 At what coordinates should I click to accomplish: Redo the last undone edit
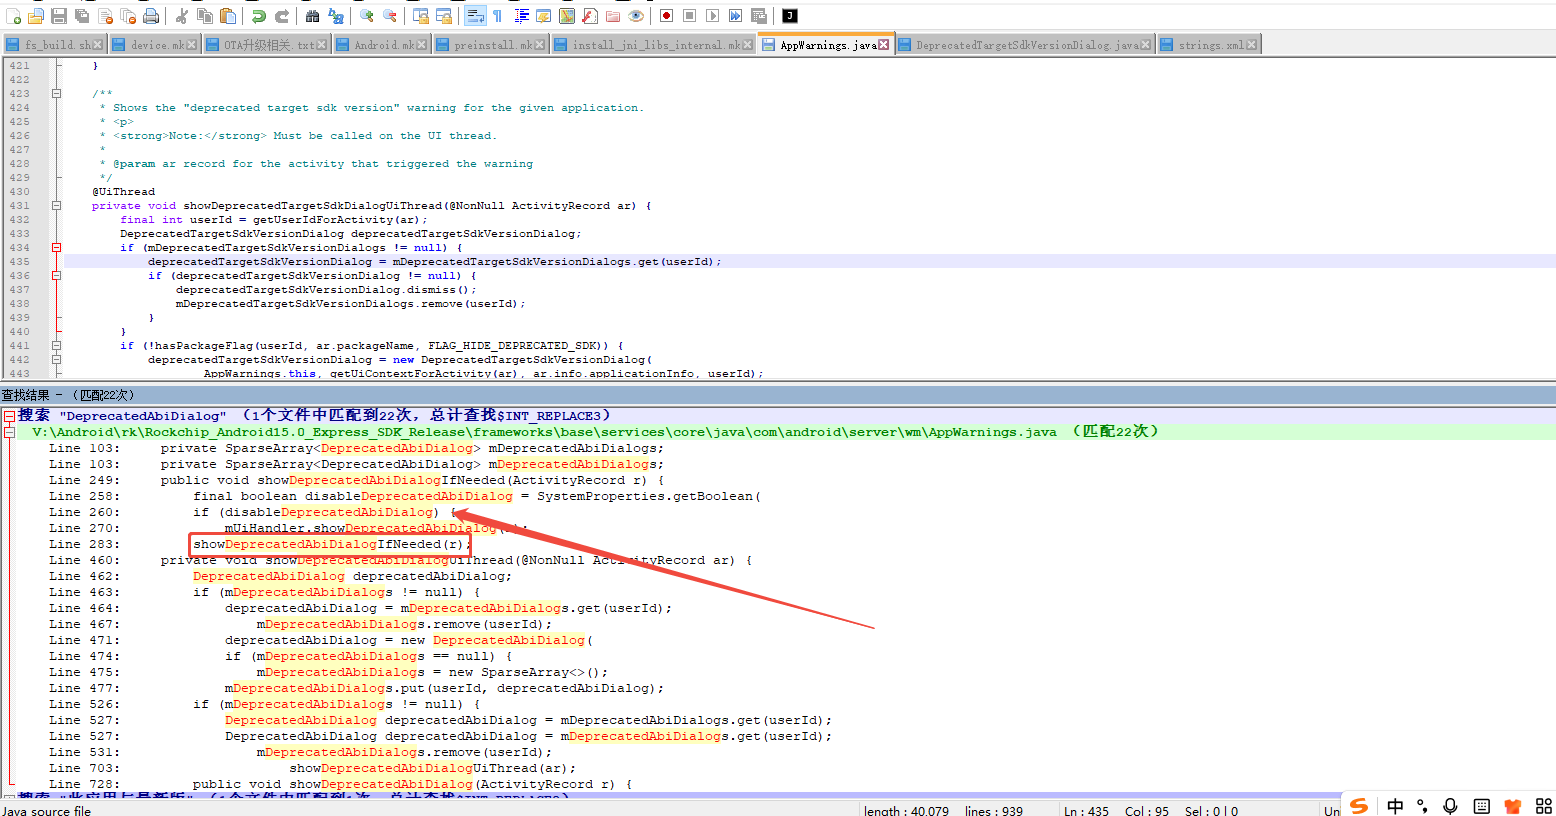click(x=282, y=16)
